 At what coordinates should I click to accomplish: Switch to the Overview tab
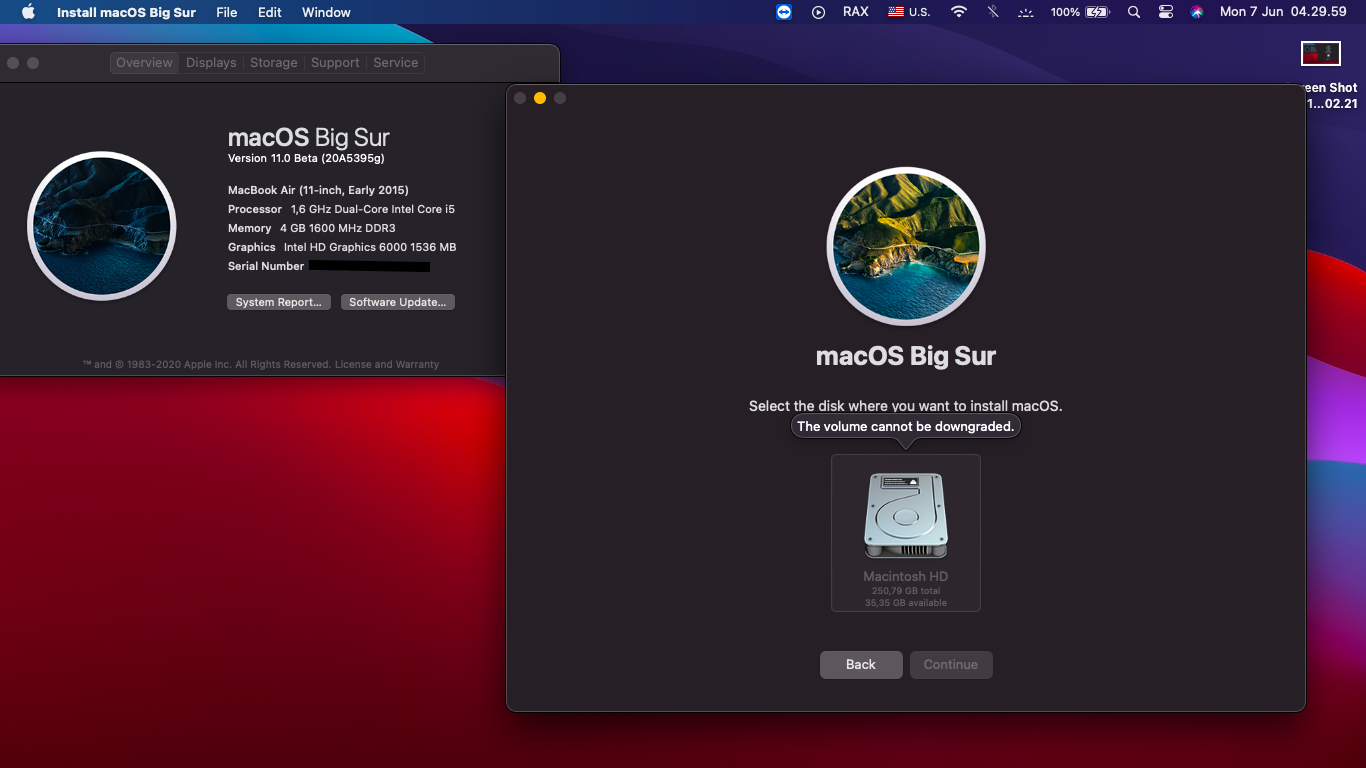(x=144, y=62)
